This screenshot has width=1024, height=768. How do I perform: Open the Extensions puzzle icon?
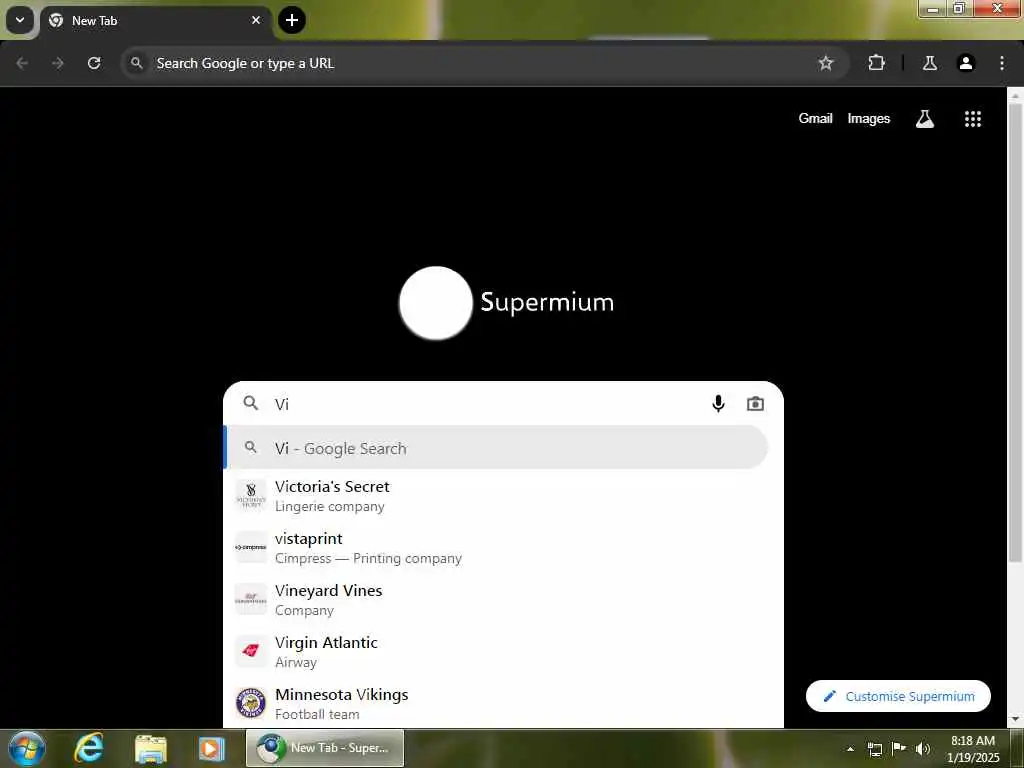click(x=876, y=63)
